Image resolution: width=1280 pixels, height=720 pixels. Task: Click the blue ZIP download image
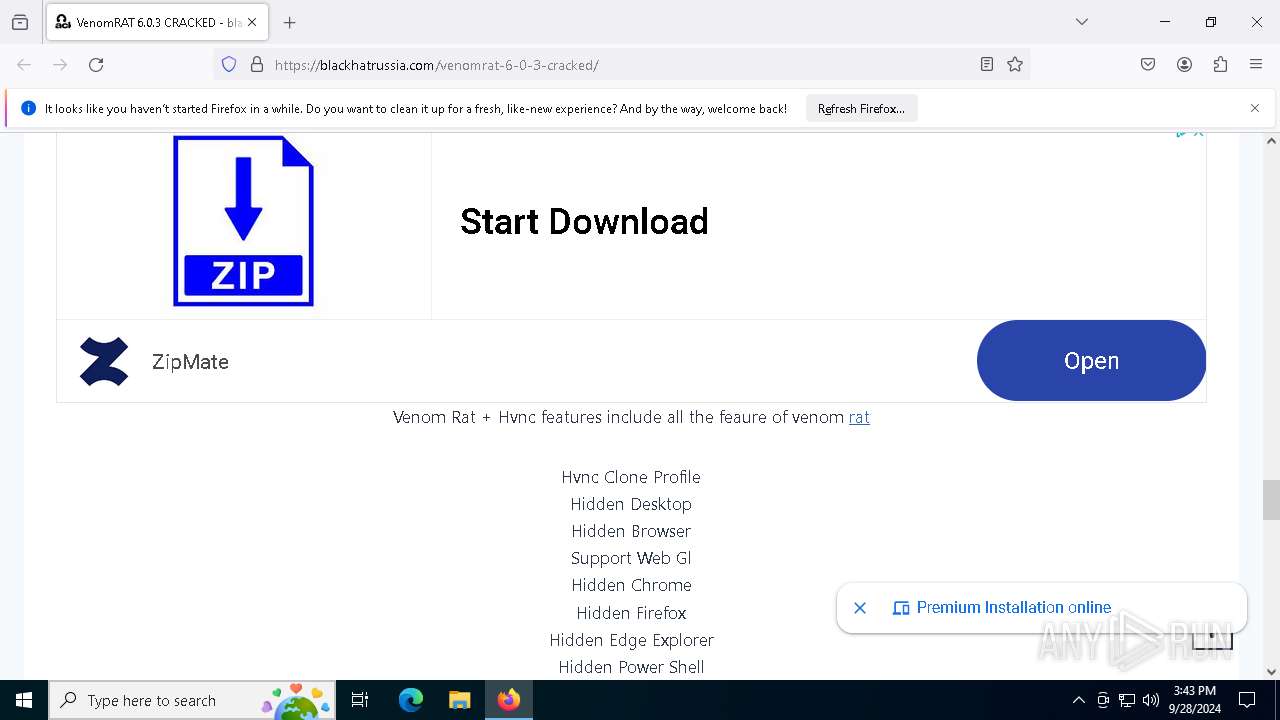(x=243, y=220)
